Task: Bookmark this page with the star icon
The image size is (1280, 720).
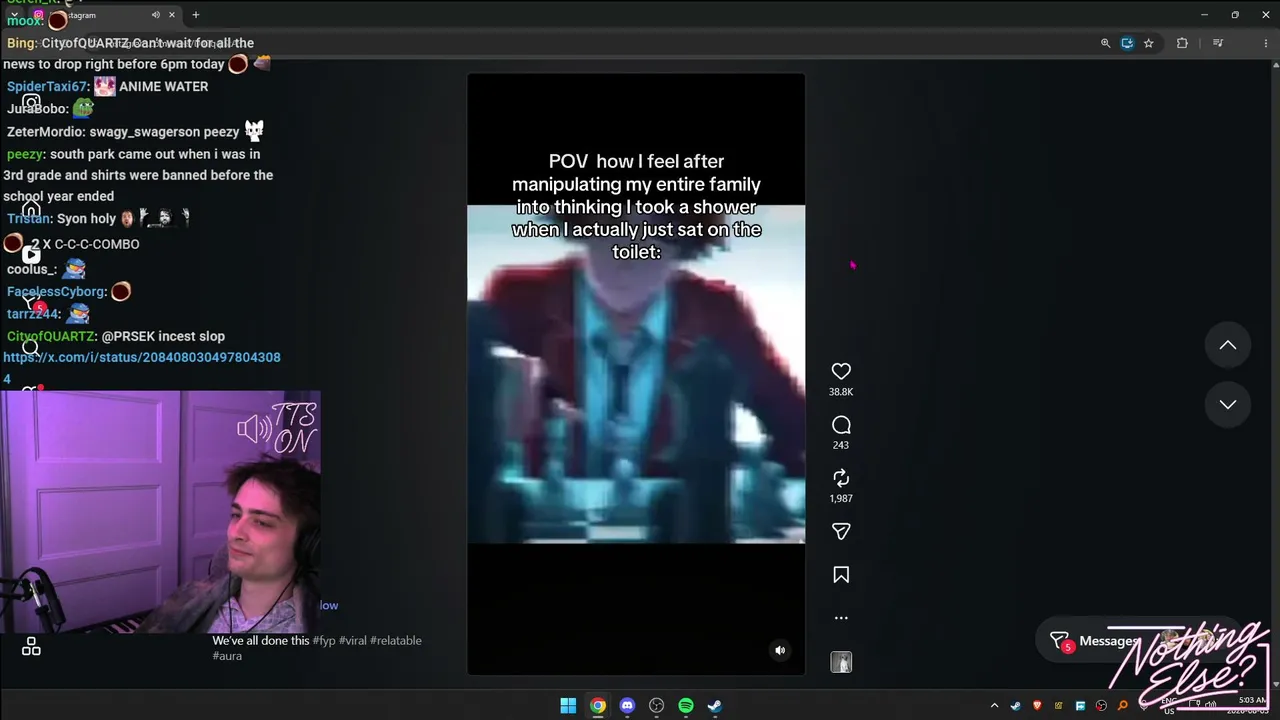Action: 1149,43
